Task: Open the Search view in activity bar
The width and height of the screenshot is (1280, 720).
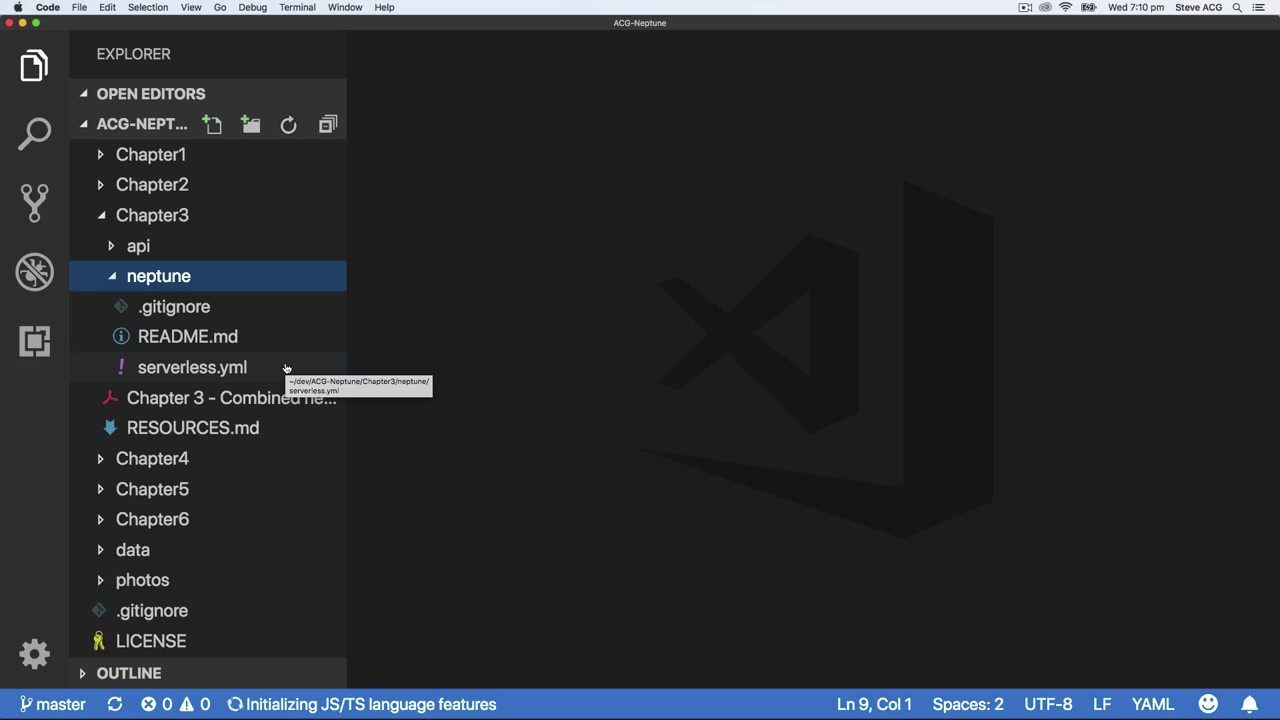Action: [34, 134]
